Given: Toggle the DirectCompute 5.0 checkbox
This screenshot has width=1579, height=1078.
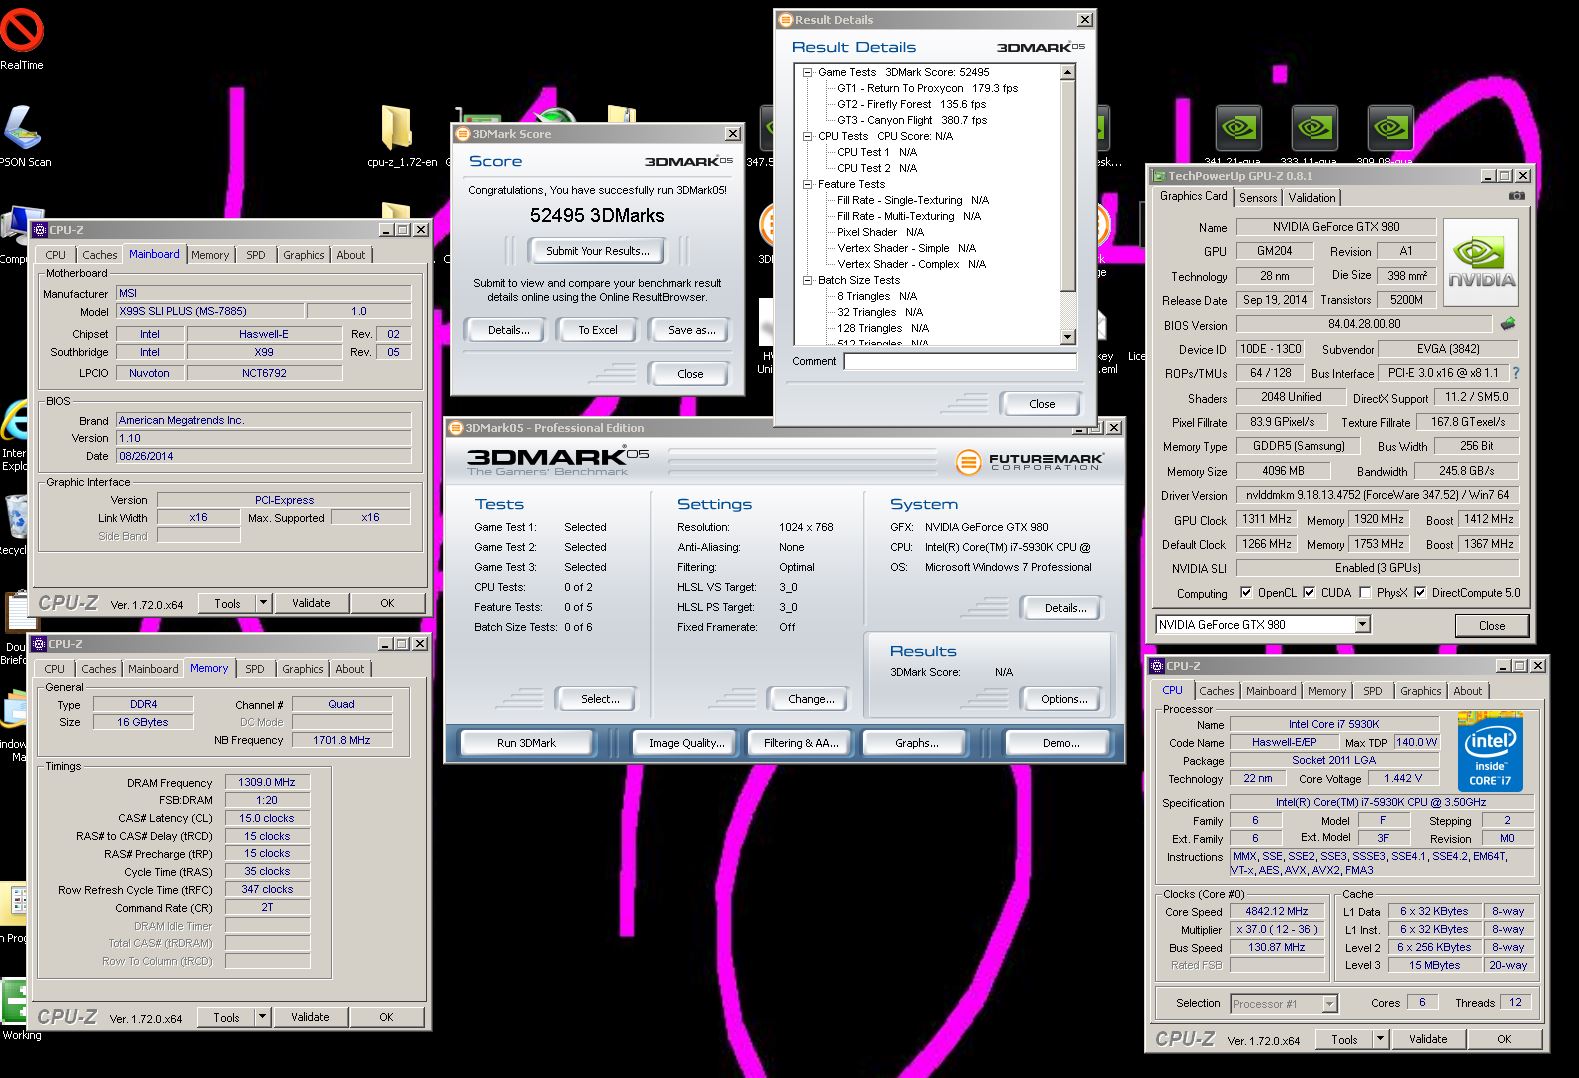Looking at the screenshot, I should click(x=1420, y=592).
